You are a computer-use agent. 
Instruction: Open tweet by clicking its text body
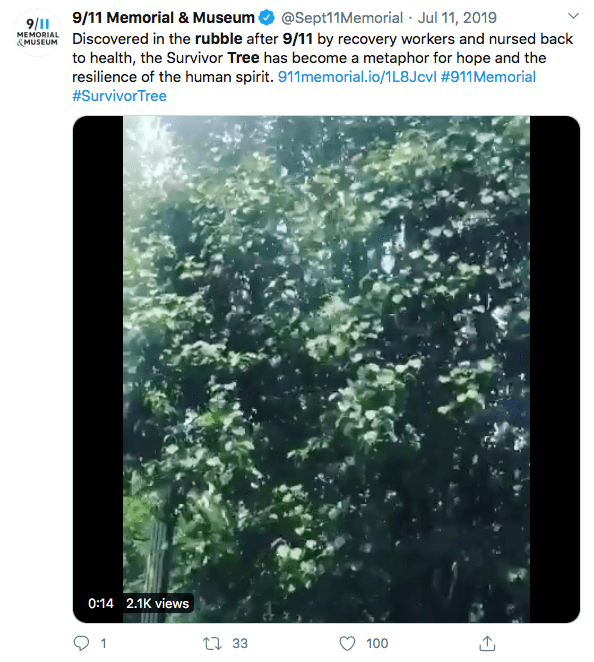(323, 58)
